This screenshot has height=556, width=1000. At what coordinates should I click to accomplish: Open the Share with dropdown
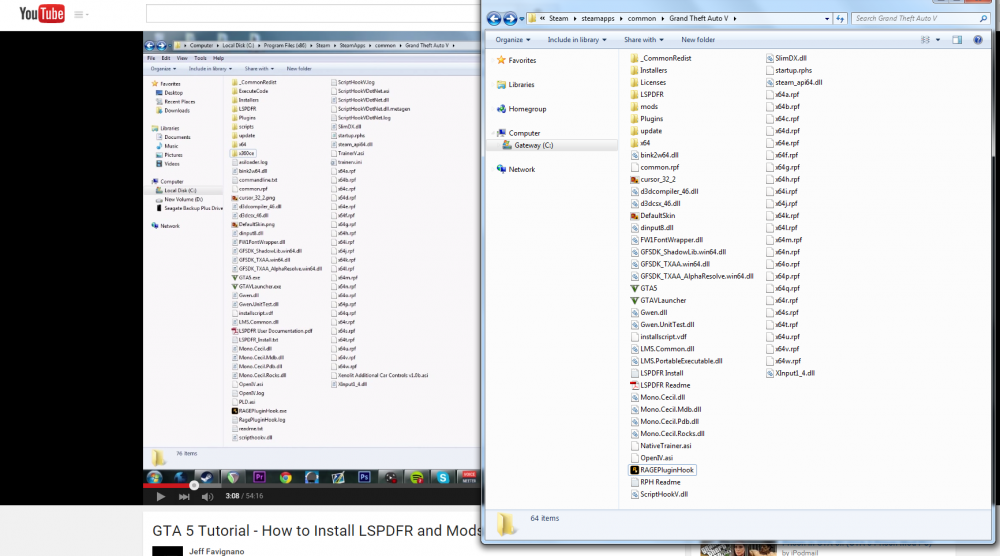point(643,40)
